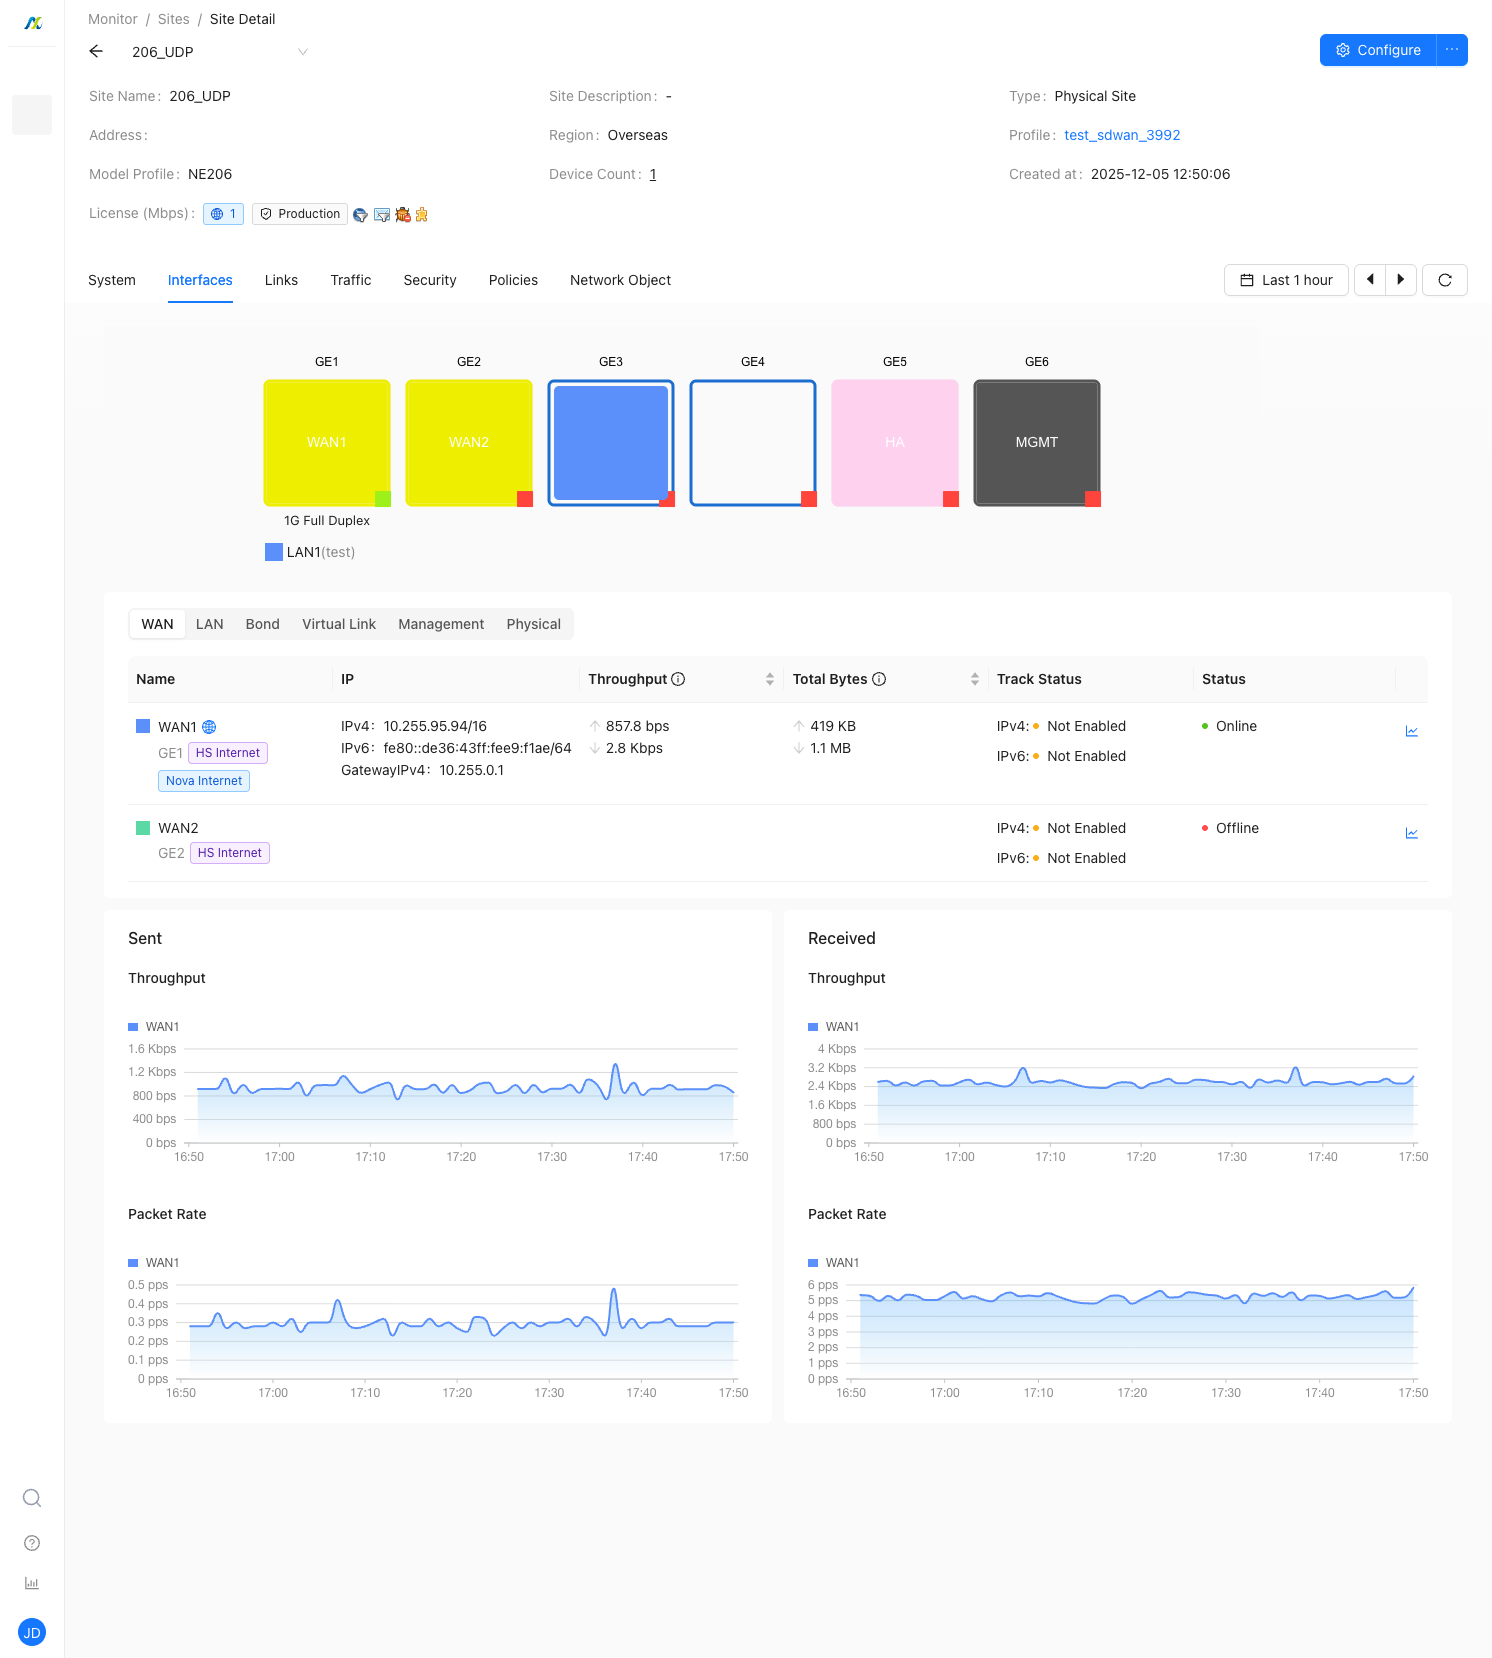Viewport: 1492px width, 1658px height.
Task: Click the WAN1 blue color square in table
Action: point(143,726)
